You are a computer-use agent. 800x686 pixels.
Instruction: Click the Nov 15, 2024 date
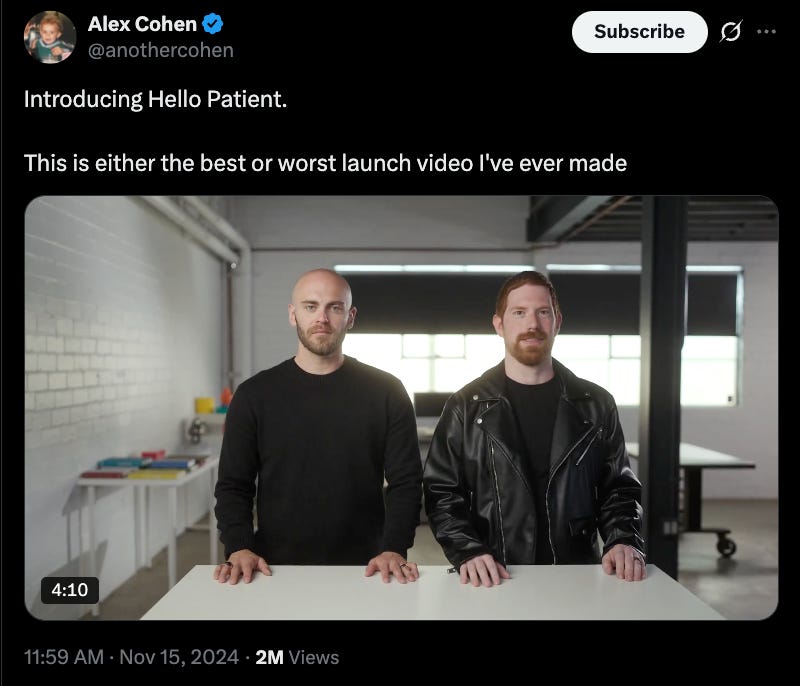[179, 657]
